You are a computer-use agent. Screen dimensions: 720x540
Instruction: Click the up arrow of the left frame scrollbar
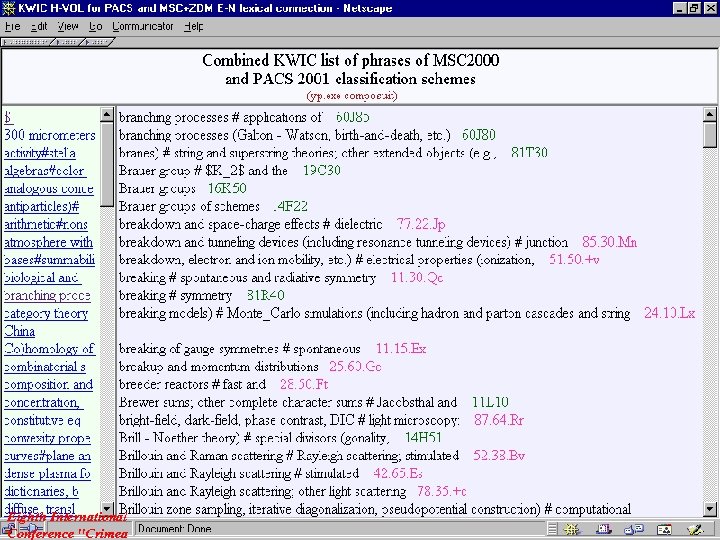pyautogui.click(x=107, y=114)
